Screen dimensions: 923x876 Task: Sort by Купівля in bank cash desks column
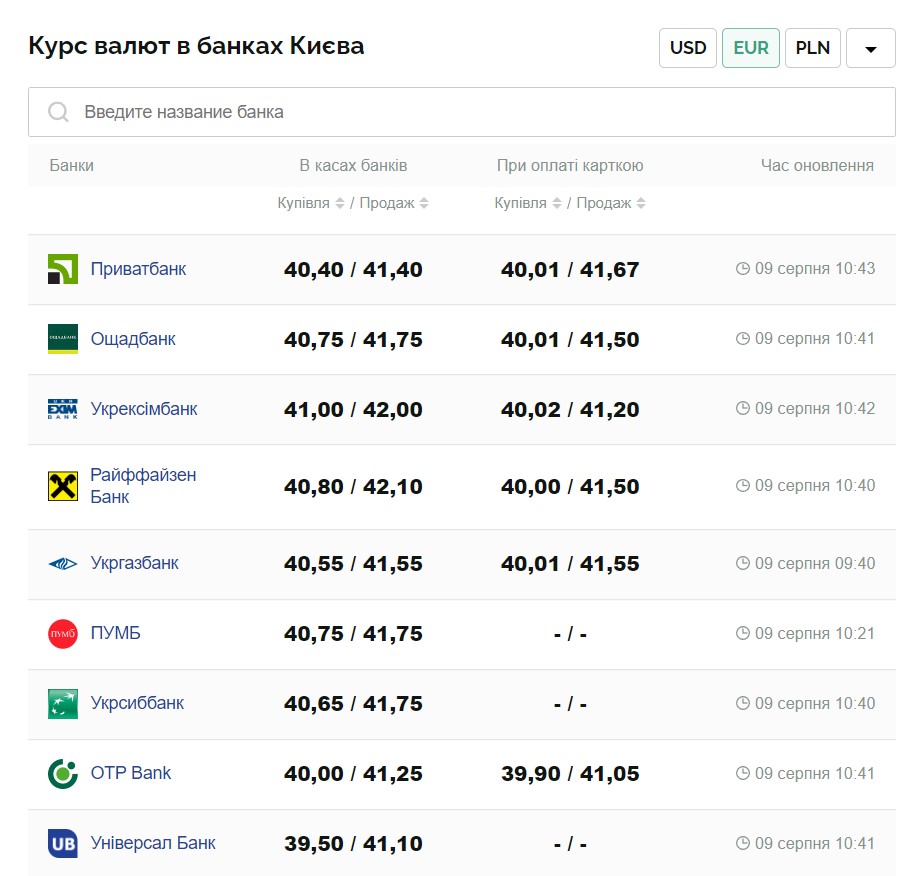tap(311, 203)
